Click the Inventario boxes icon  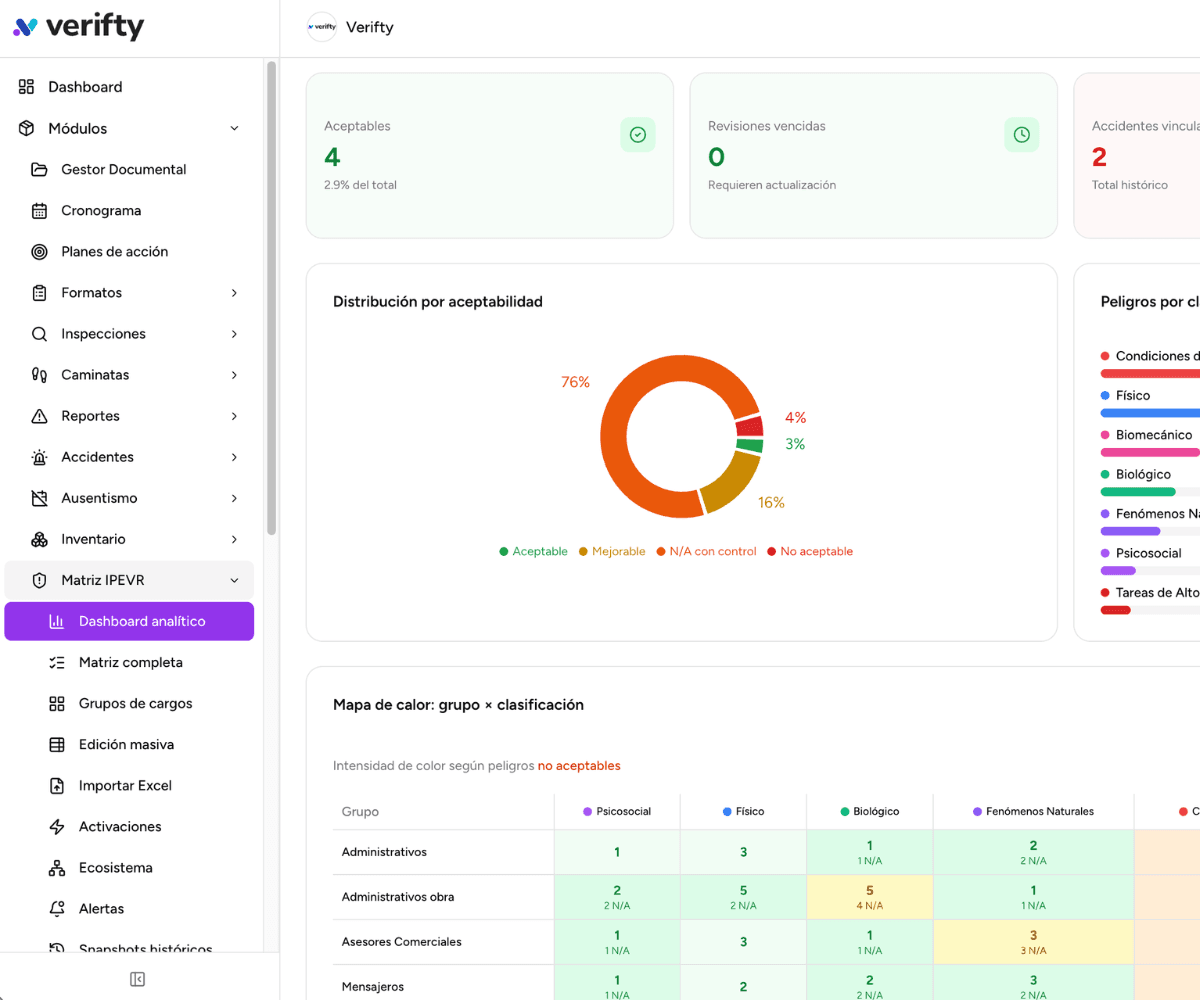40,538
